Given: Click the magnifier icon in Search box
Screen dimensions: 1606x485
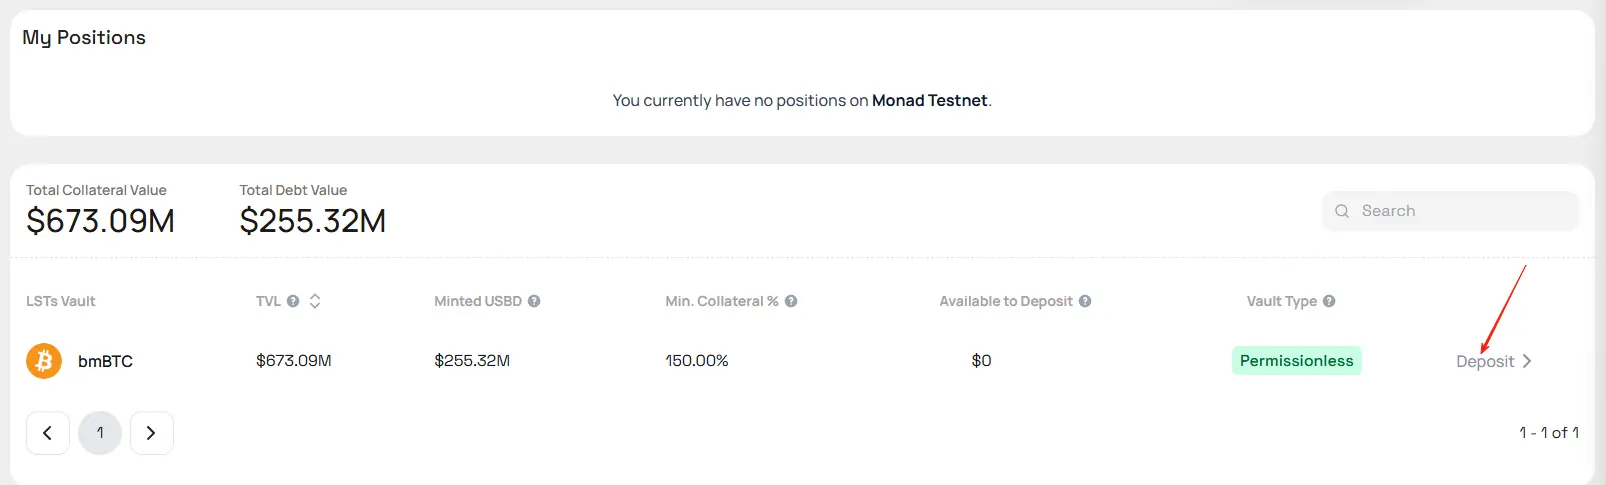Looking at the screenshot, I should (x=1342, y=211).
